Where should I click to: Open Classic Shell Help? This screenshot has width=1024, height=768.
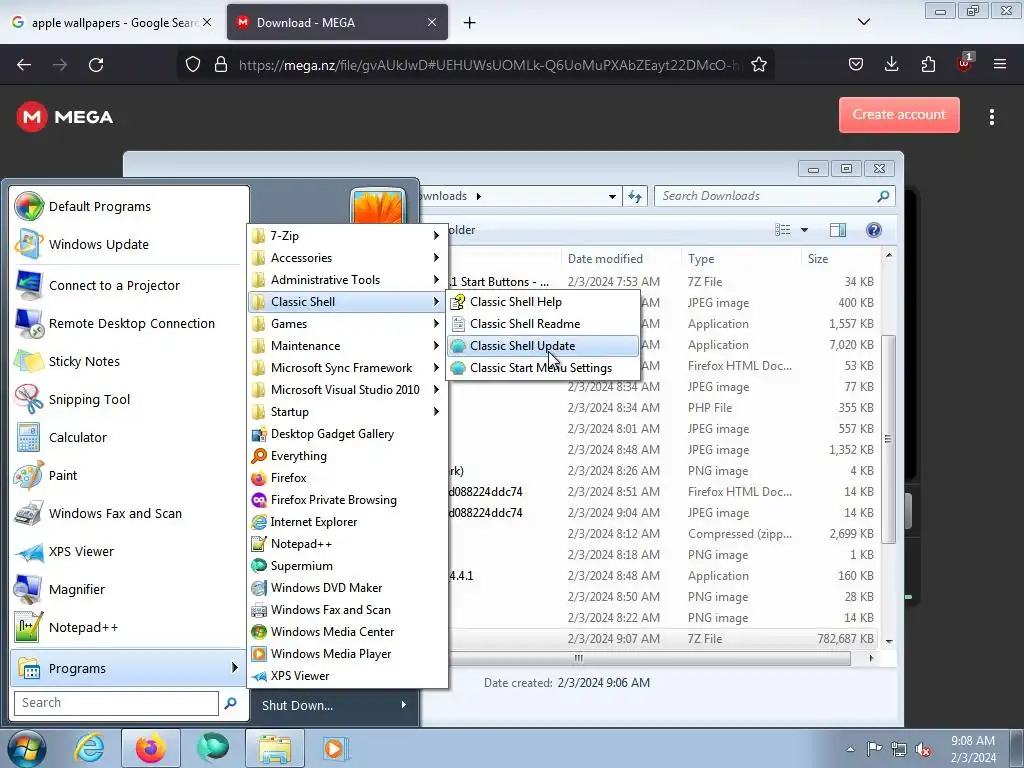pyautogui.click(x=543, y=302)
